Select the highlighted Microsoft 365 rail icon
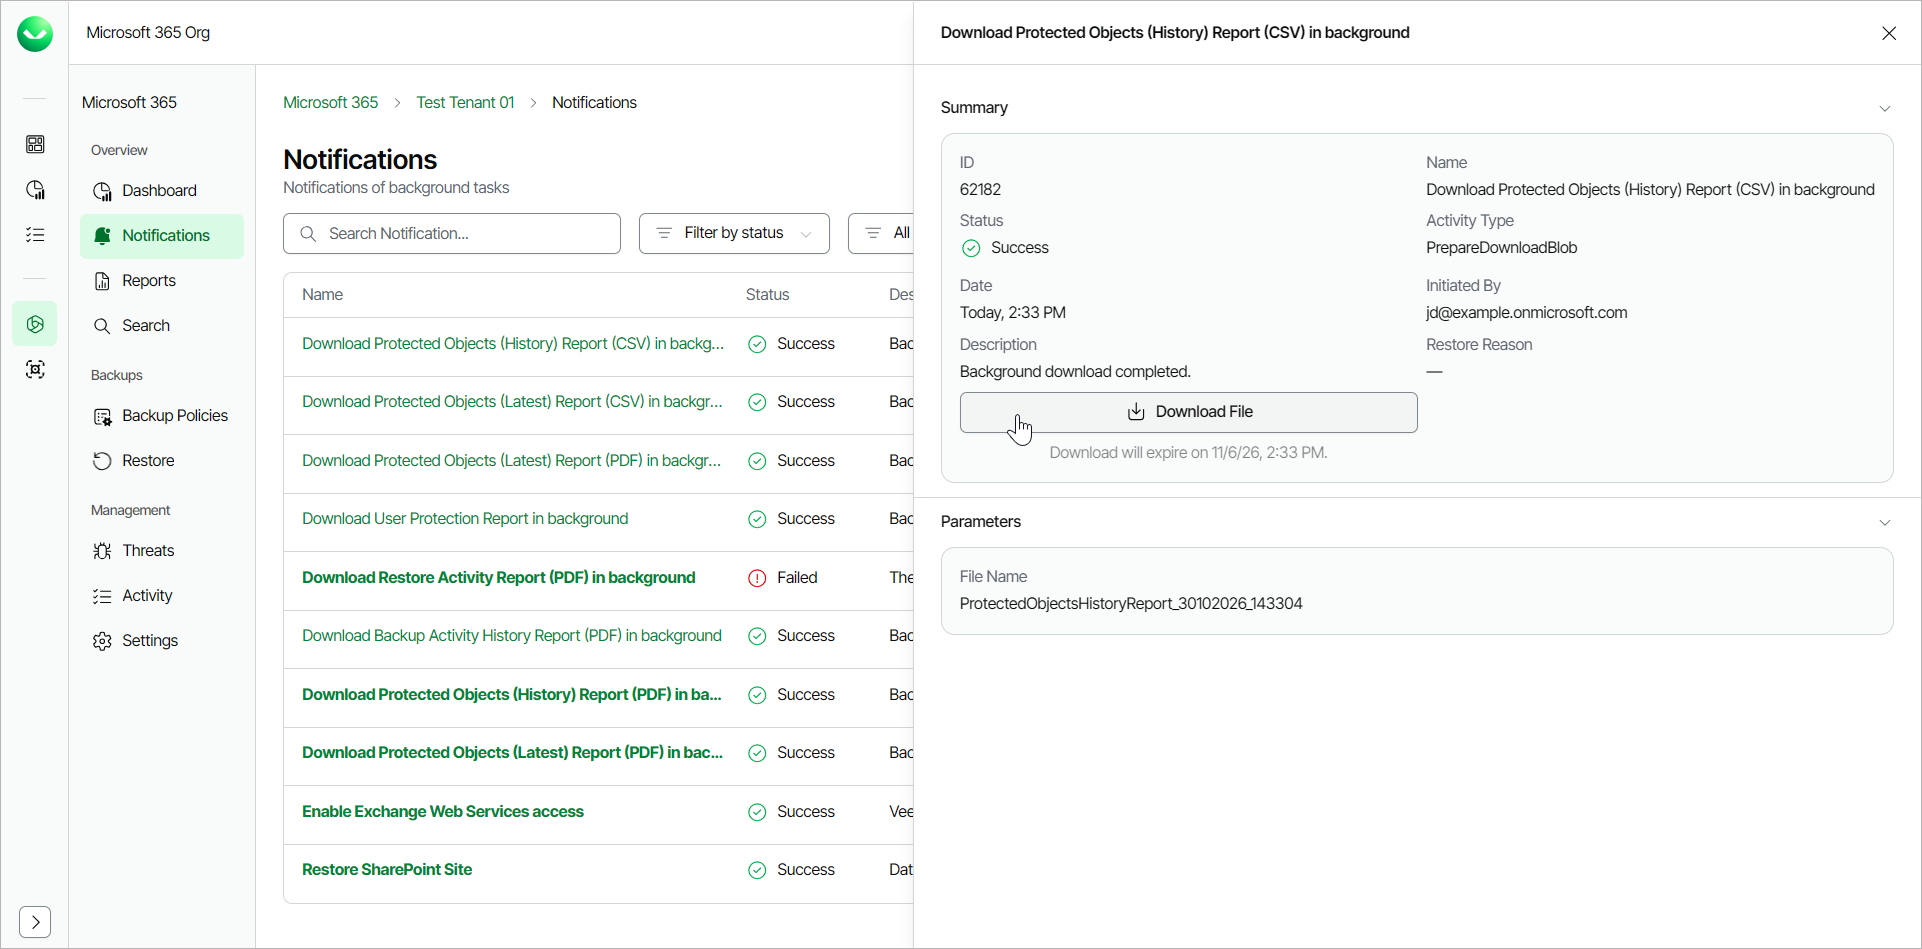Screen dimensions: 1922x949 pyautogui.click(x=35, y=324)
